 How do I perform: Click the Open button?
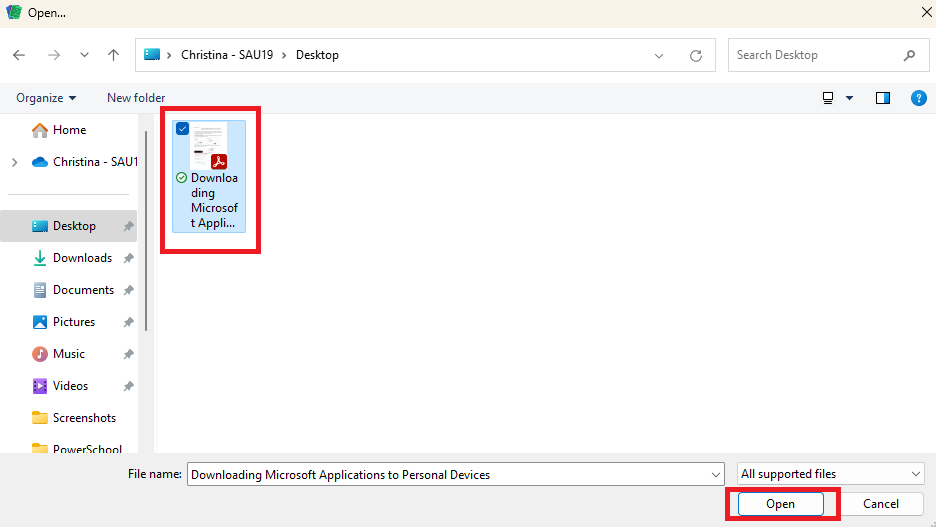[x=781, y=504]
